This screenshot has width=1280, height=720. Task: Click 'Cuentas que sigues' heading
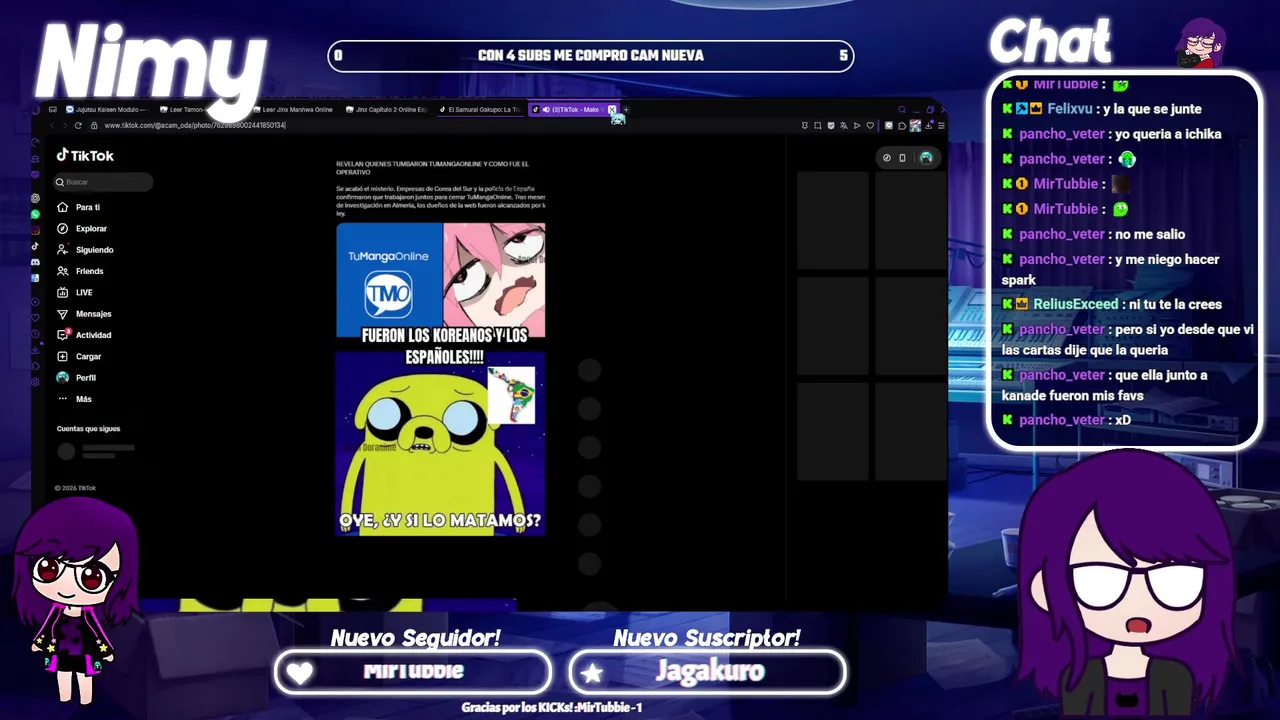pos(88,429)
